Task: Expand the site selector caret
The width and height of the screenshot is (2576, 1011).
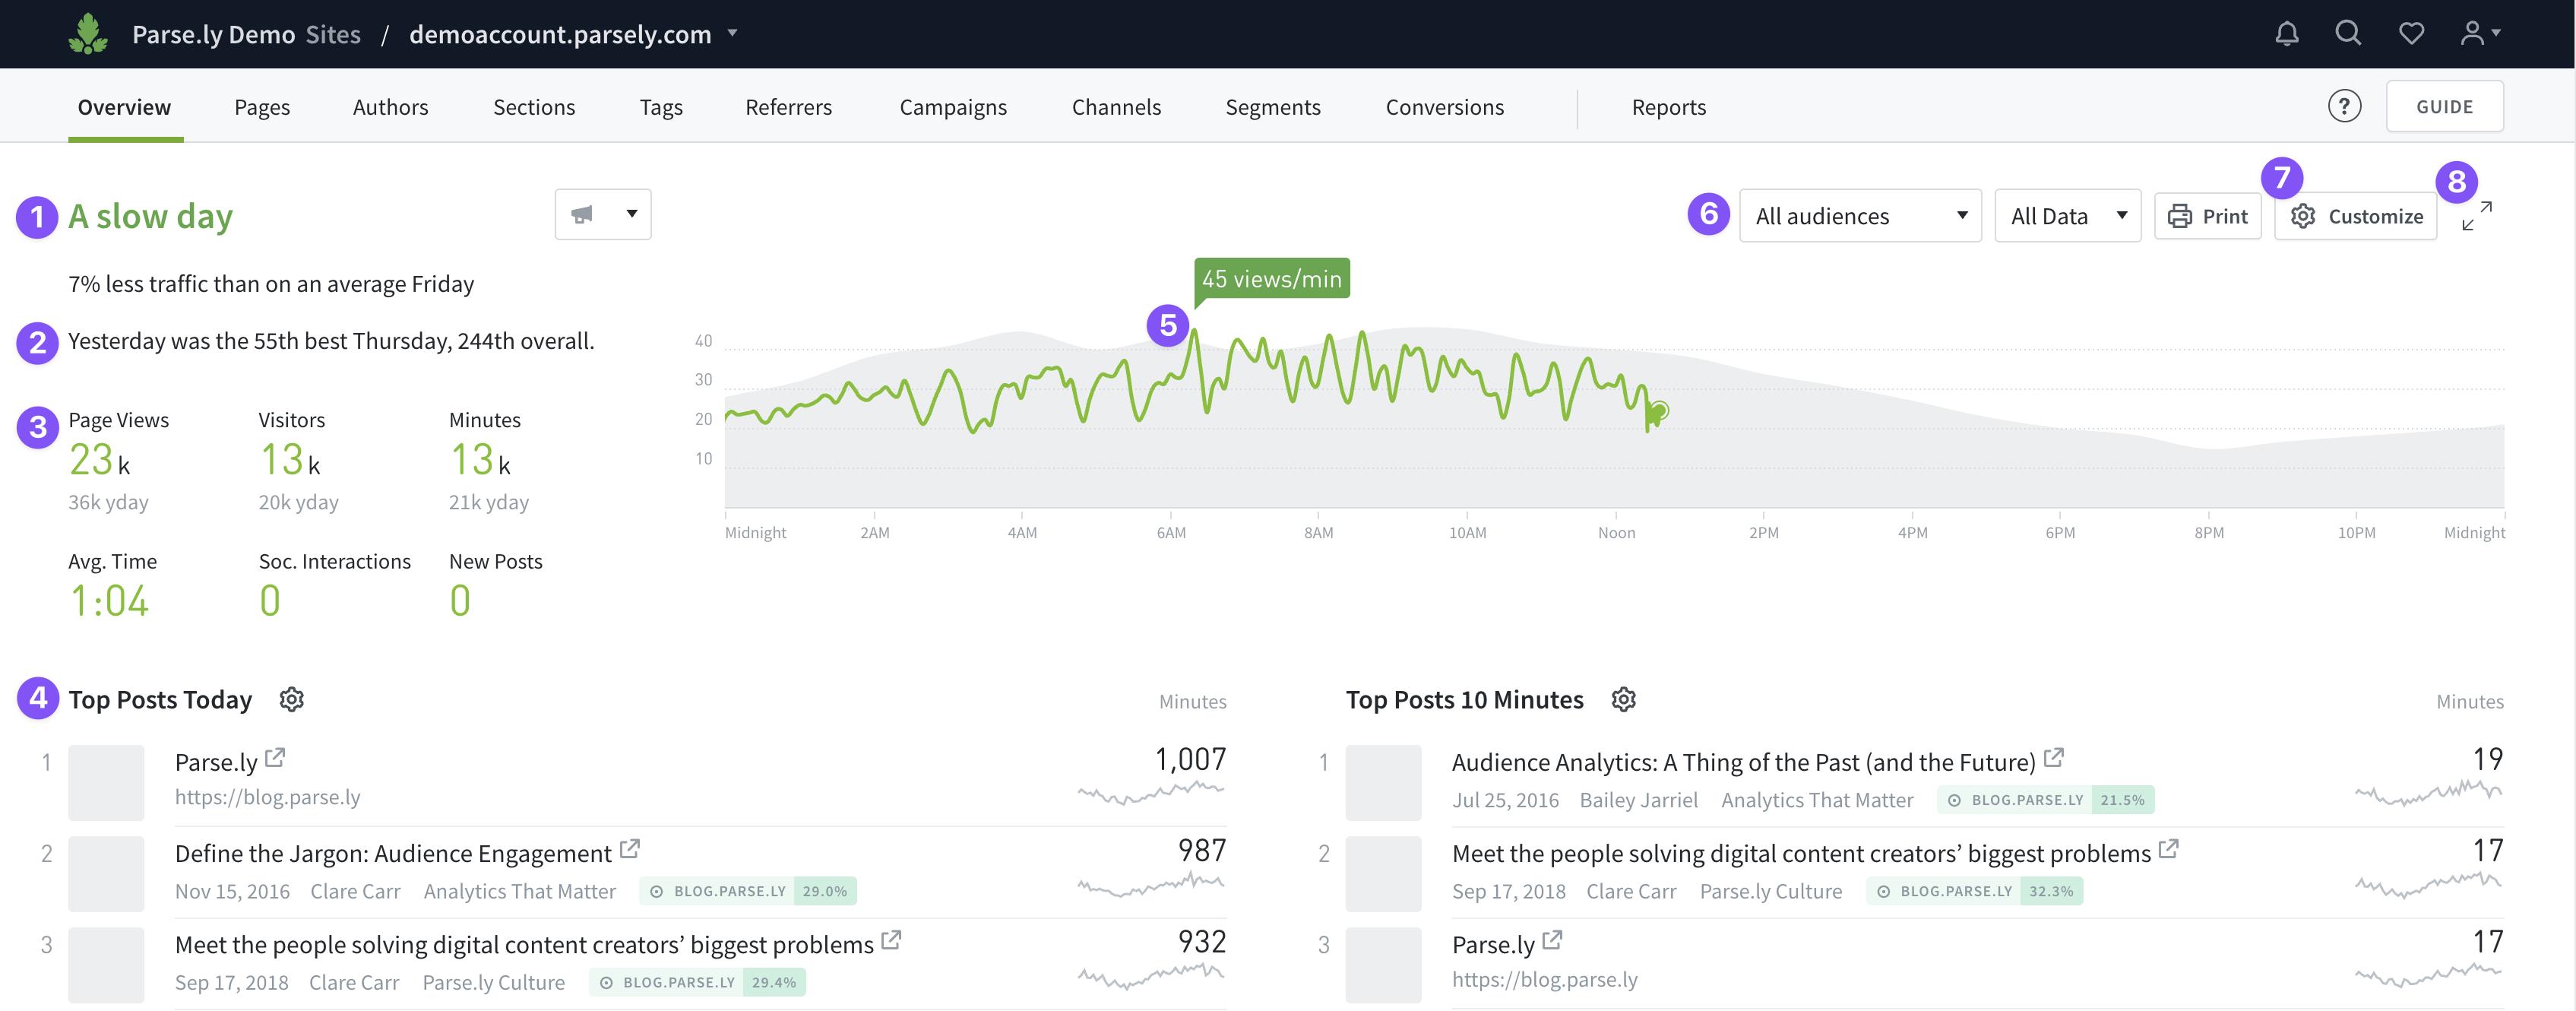Action: [733, 33]
